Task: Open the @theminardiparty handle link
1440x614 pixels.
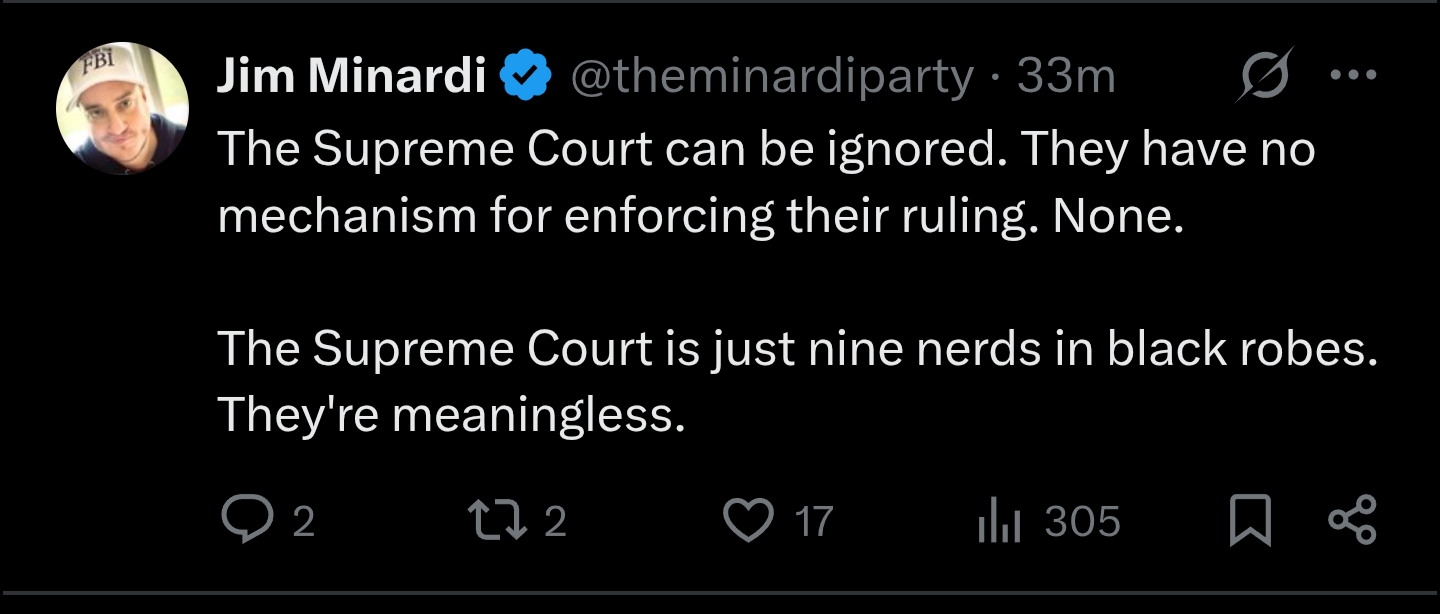Action: [771, 75]
